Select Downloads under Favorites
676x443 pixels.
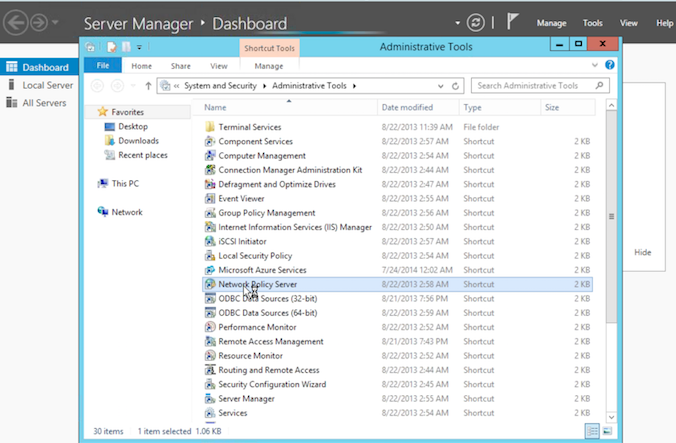(132, 140)
